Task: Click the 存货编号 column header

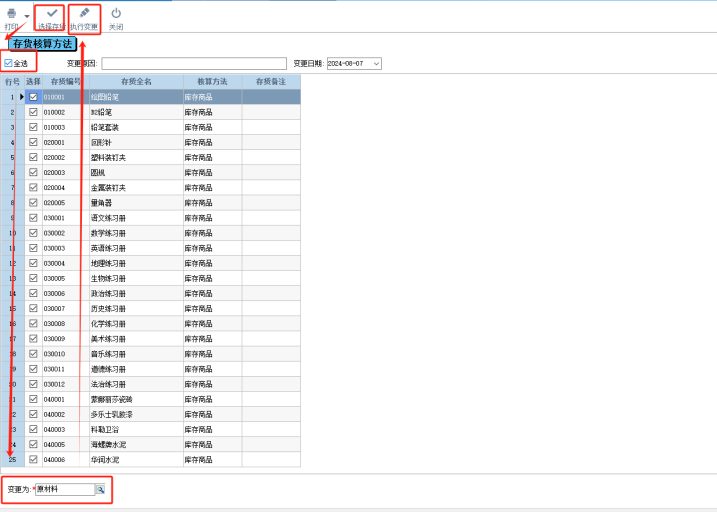Action: 66,82
